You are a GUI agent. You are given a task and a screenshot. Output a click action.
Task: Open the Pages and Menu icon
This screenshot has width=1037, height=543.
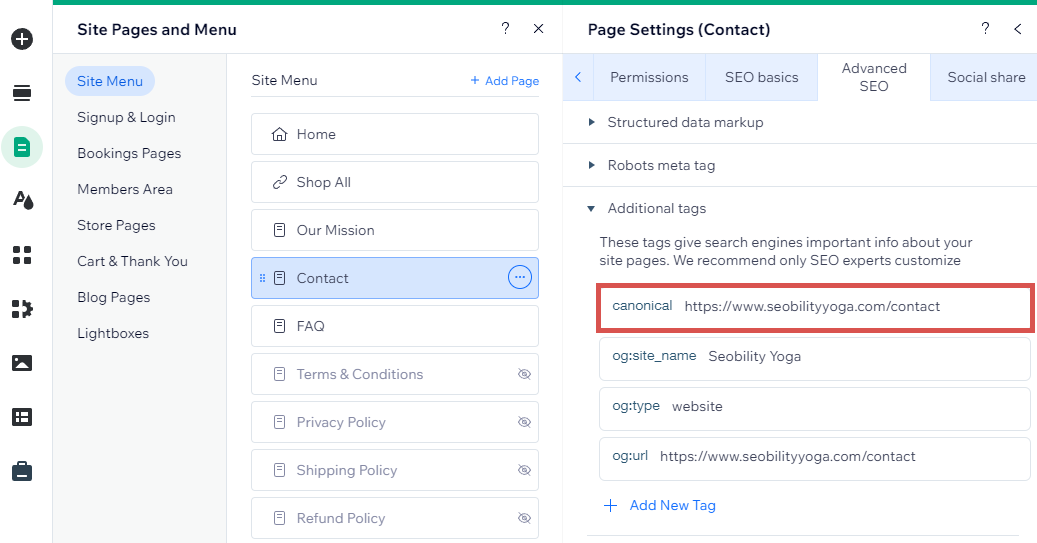pos(22,147)
